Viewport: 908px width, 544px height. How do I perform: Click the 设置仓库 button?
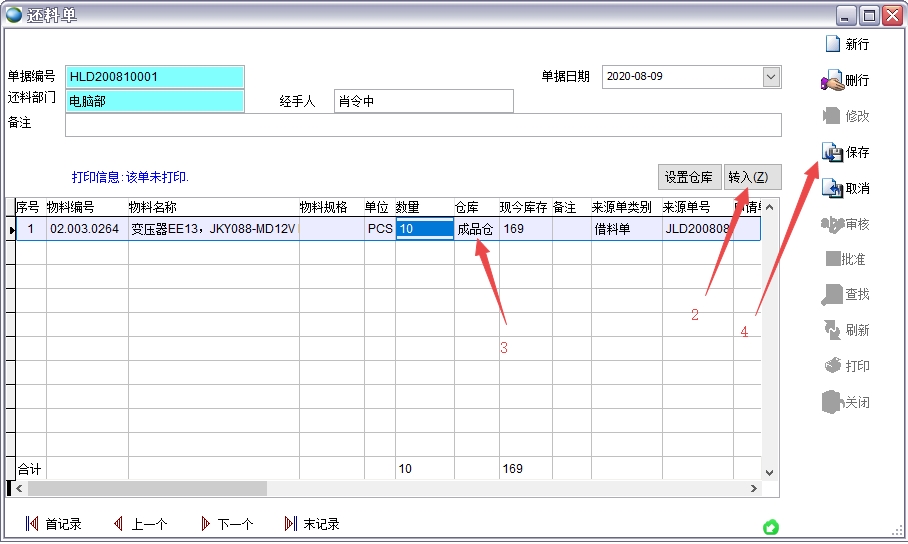688,177
